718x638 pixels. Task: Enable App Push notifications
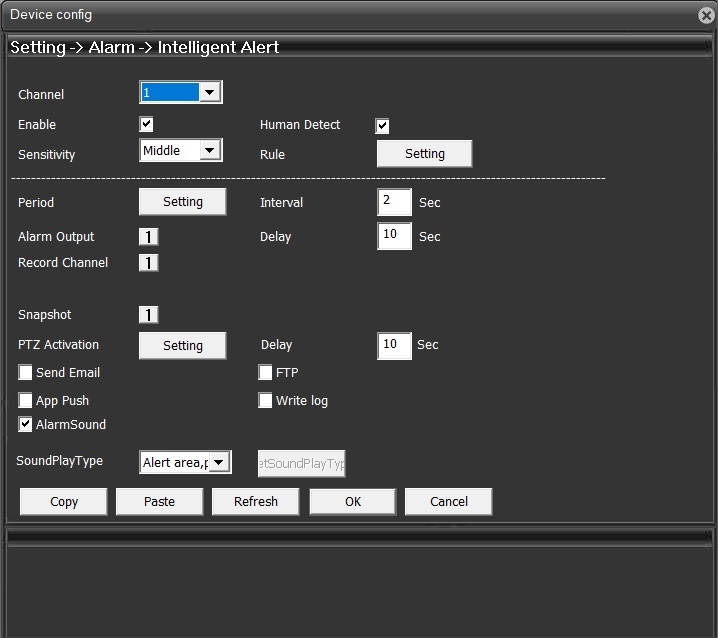pyautogui.click(x=26, y=401)
